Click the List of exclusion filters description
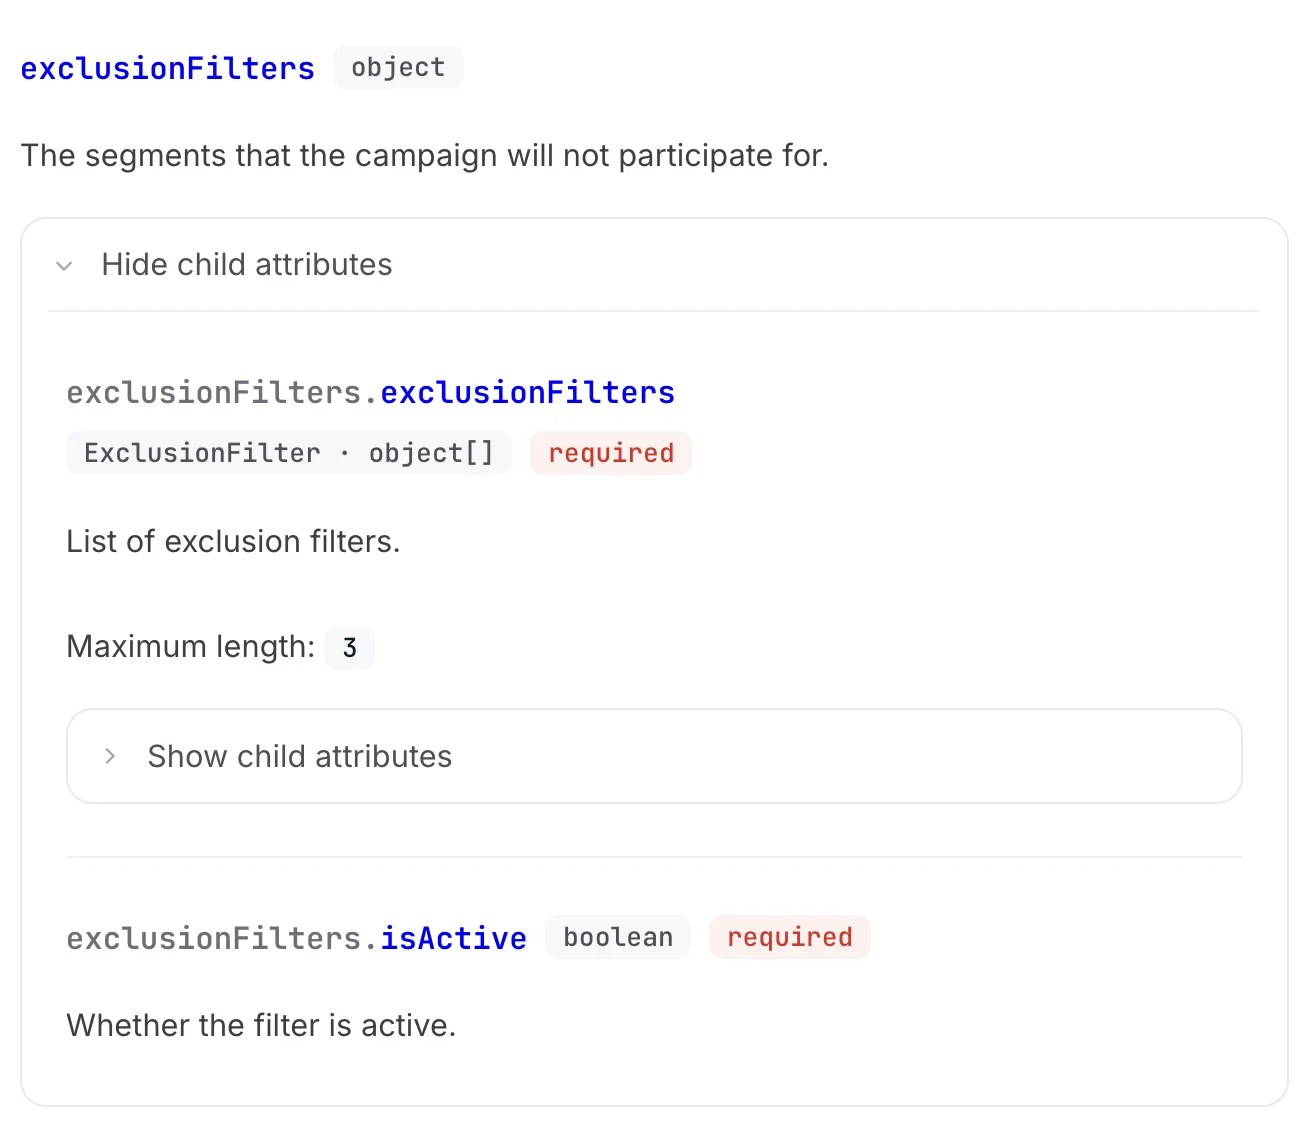The image size is (1302, 1135). tap(232, 541)
